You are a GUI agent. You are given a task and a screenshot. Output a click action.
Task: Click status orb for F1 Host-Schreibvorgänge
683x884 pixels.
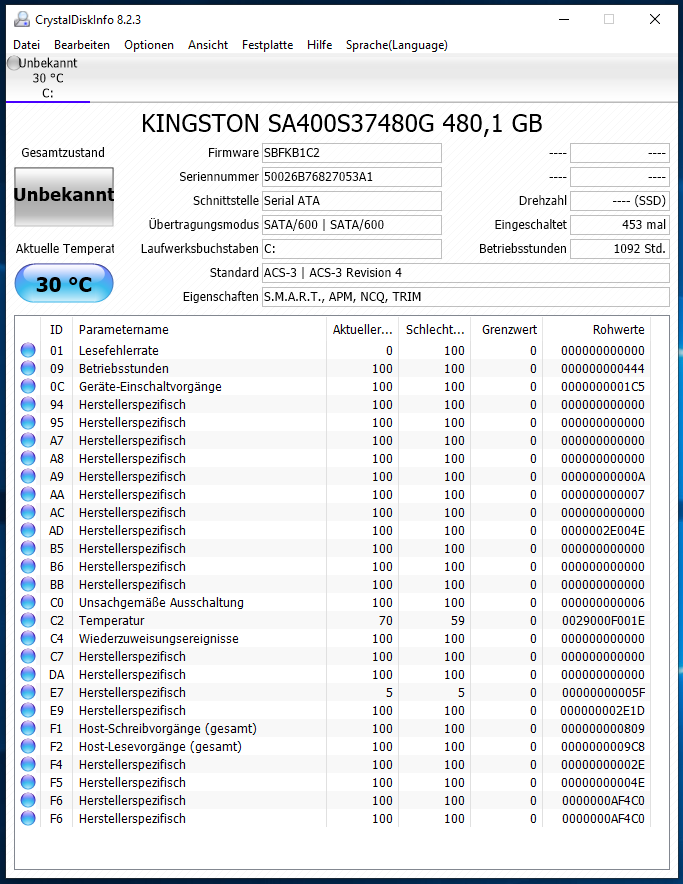[x=28, y=728]
